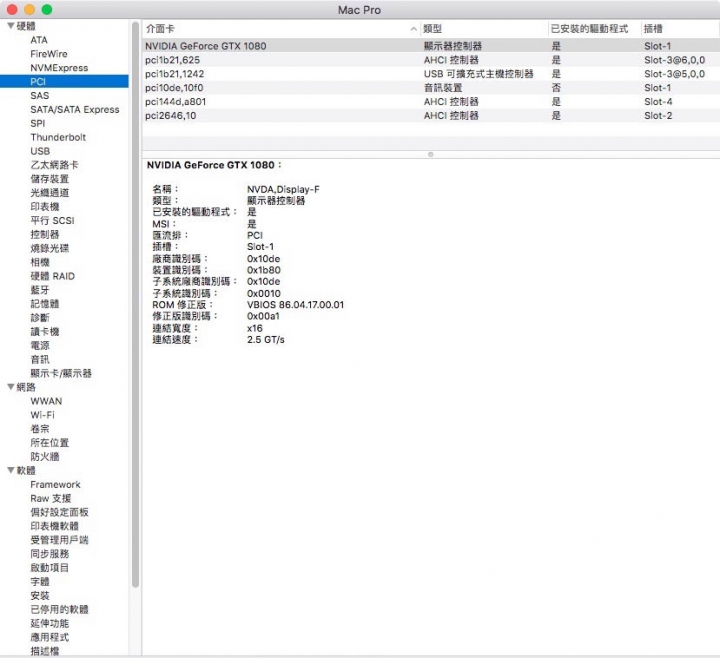Select 卷宗 volumes item
Image resolution: width=720 pixels, height=658 pixels.
(40, 429)
